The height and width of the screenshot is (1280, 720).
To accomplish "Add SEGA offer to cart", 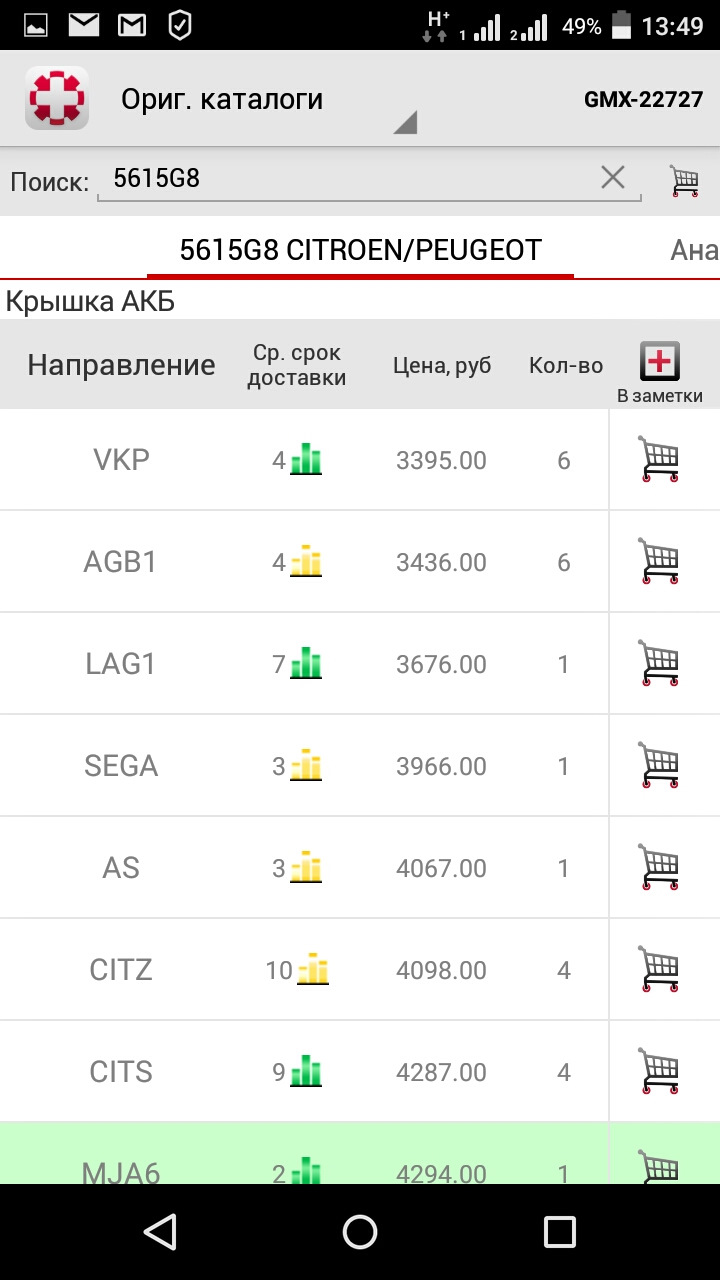I will [659, 766].
